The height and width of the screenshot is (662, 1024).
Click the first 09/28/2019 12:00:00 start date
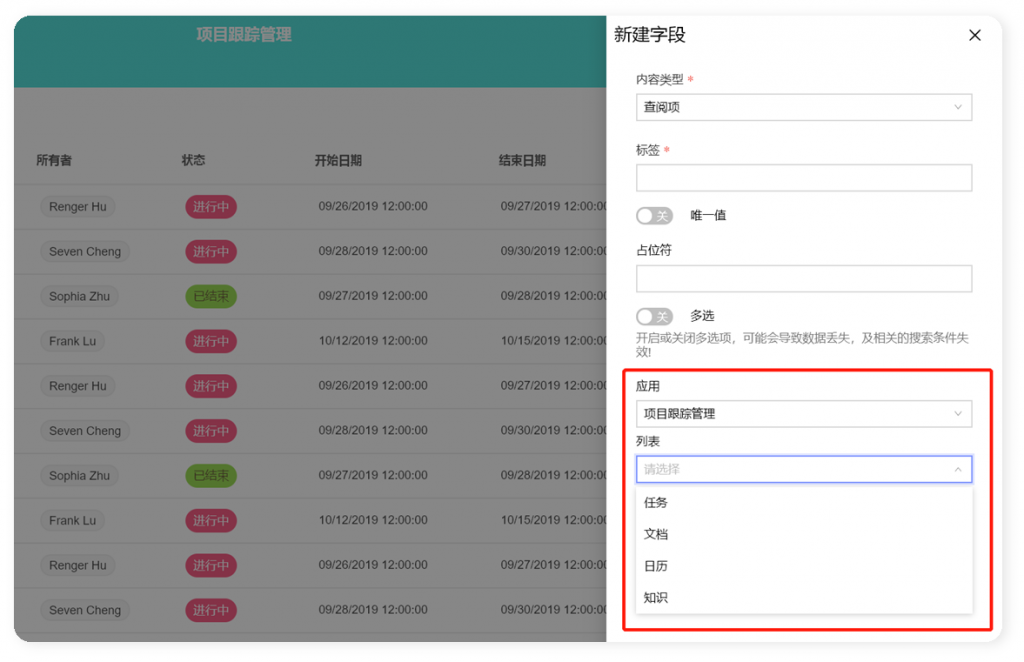click(x=373, y=251)
